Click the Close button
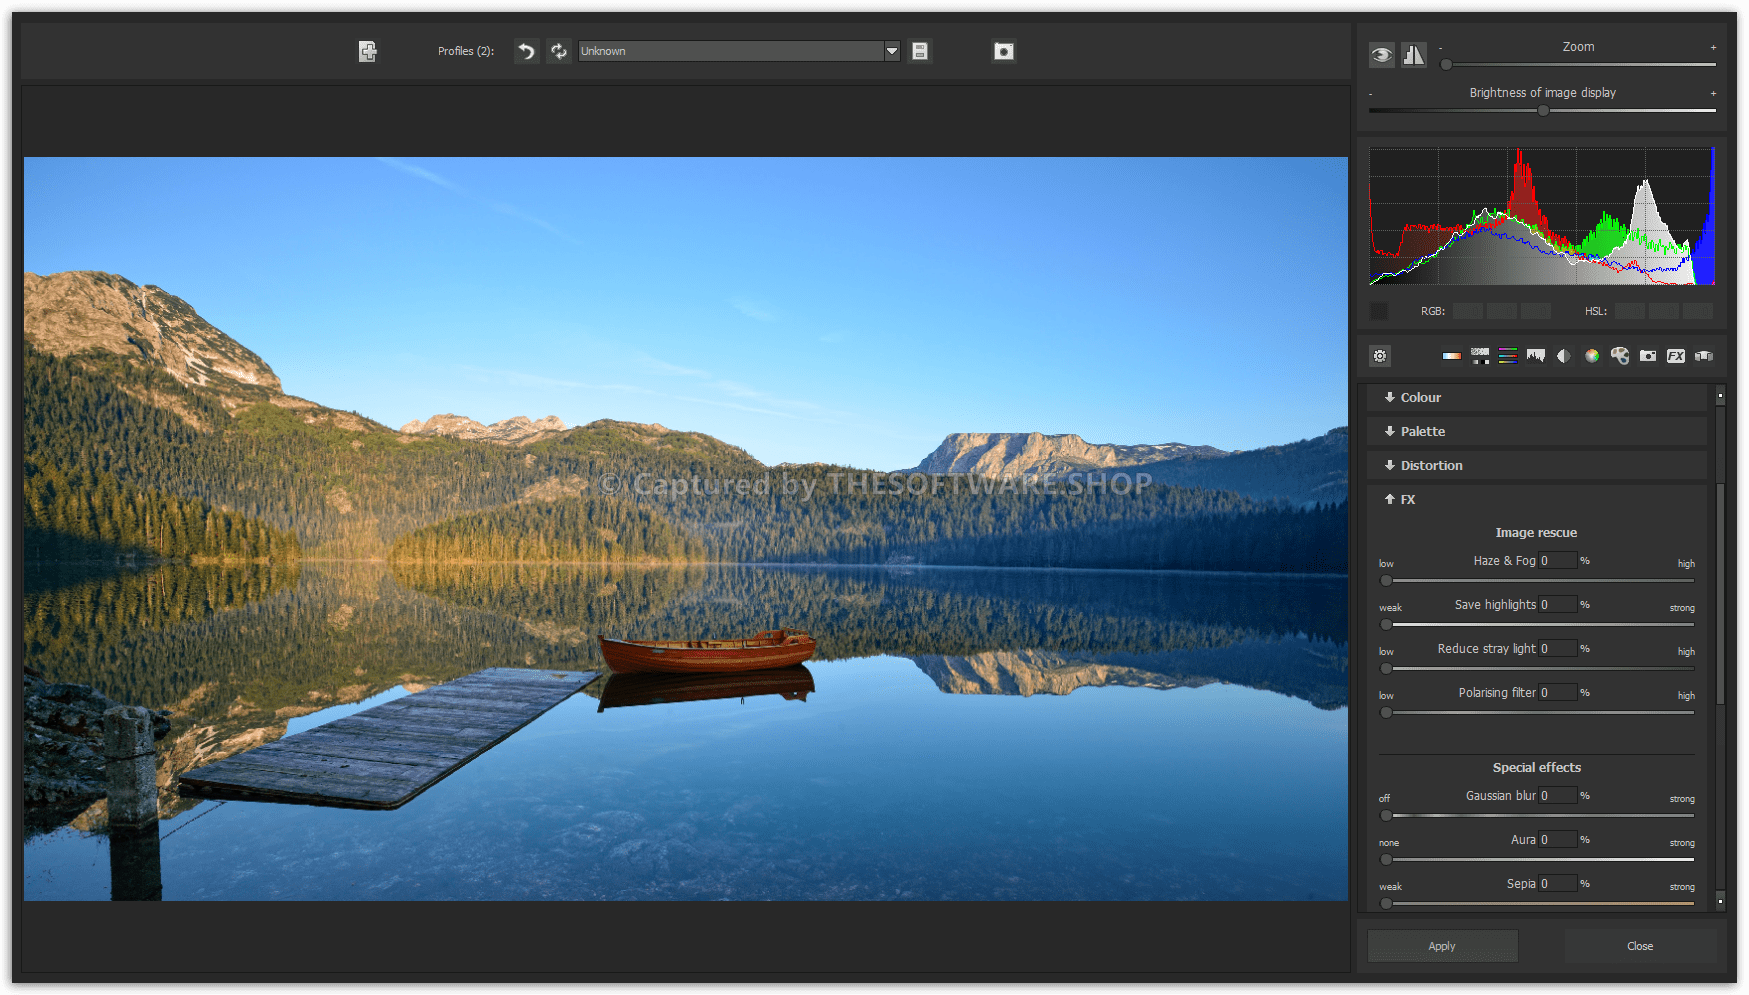 [1640, 946]
